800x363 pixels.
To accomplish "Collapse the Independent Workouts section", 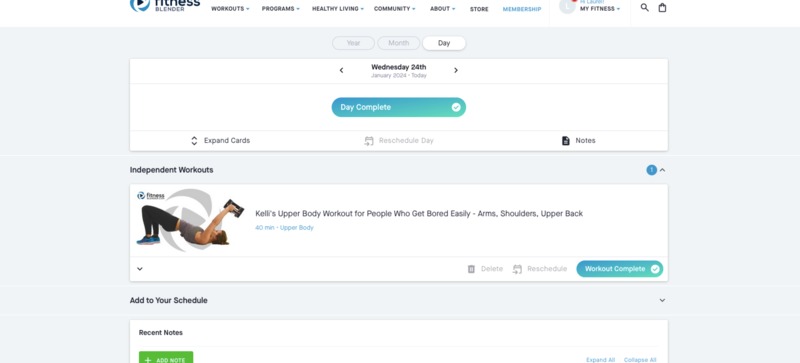I will [x=662, y=170].
